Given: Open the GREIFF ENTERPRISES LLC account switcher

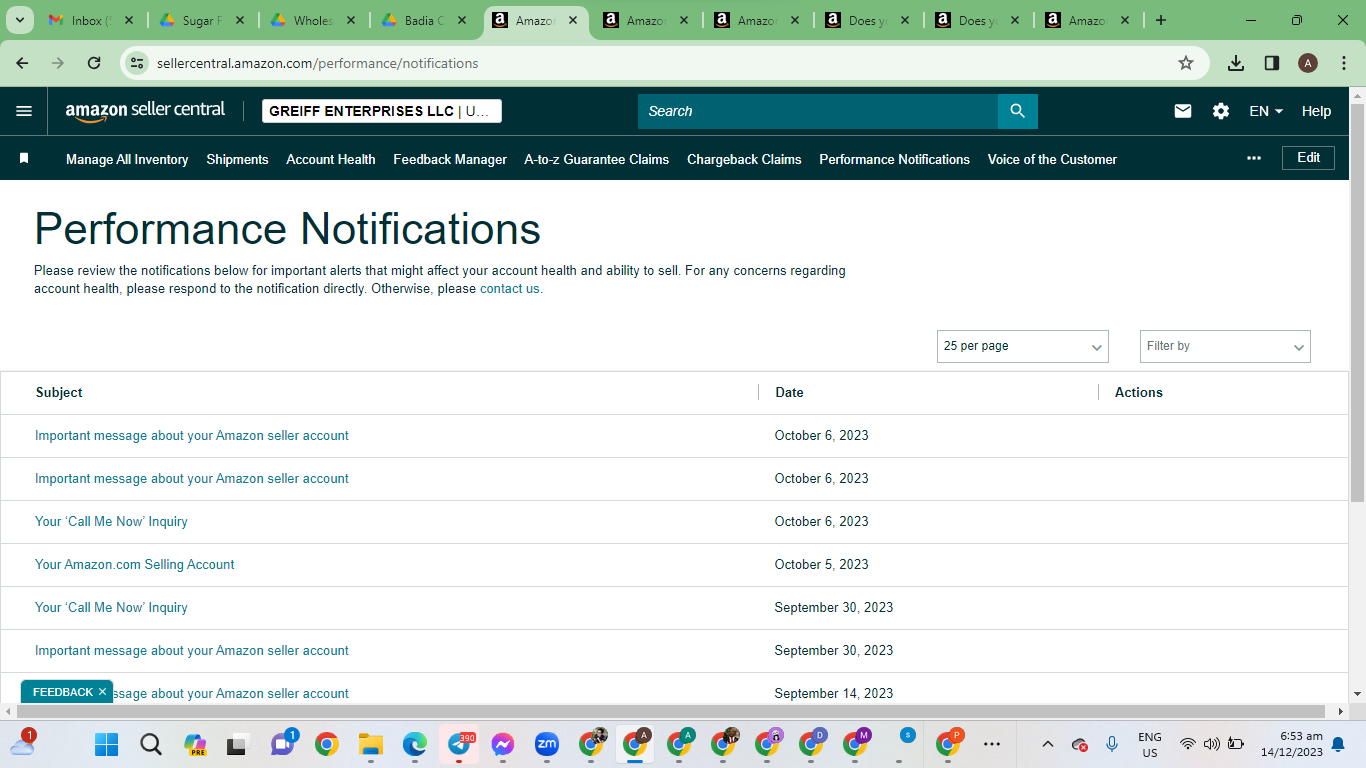Looking at the screenshot, I should tap(382, 111).
